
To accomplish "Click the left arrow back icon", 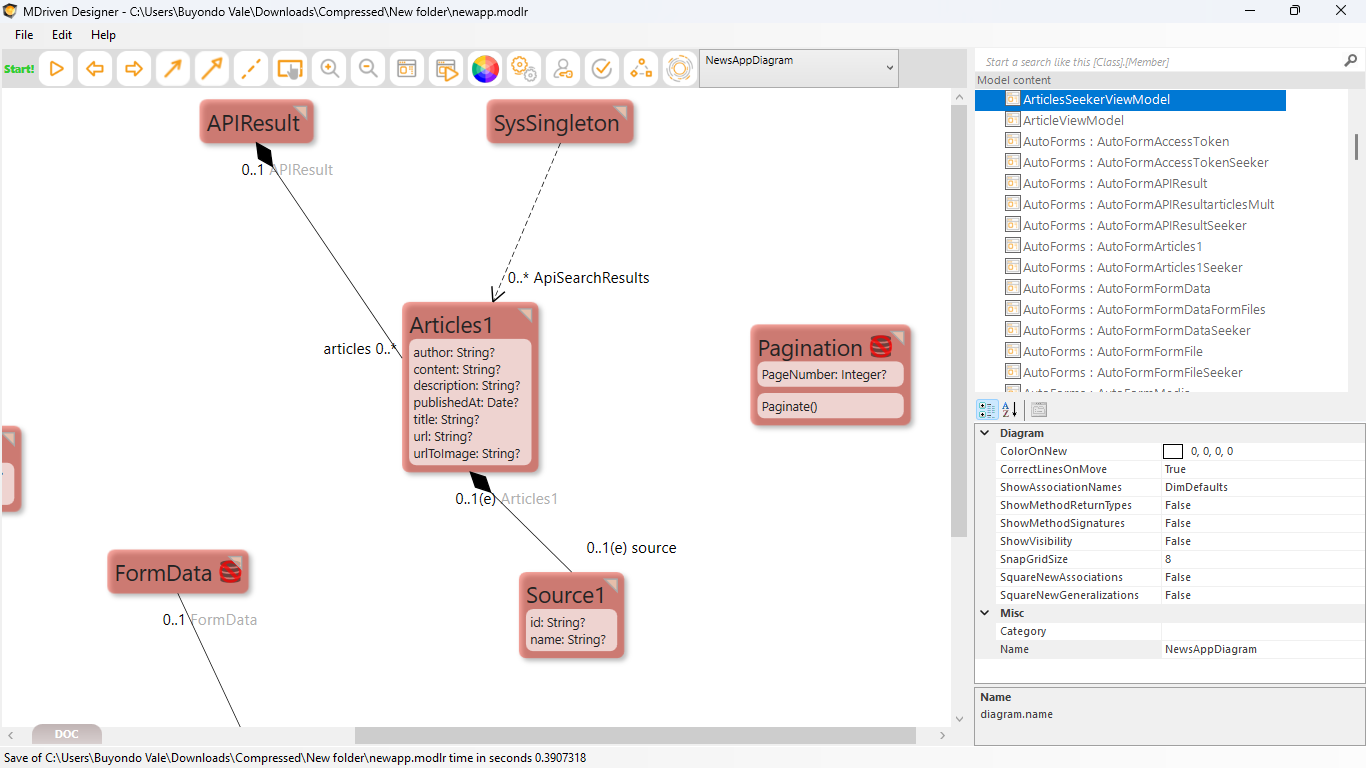I will pos(95,69).
